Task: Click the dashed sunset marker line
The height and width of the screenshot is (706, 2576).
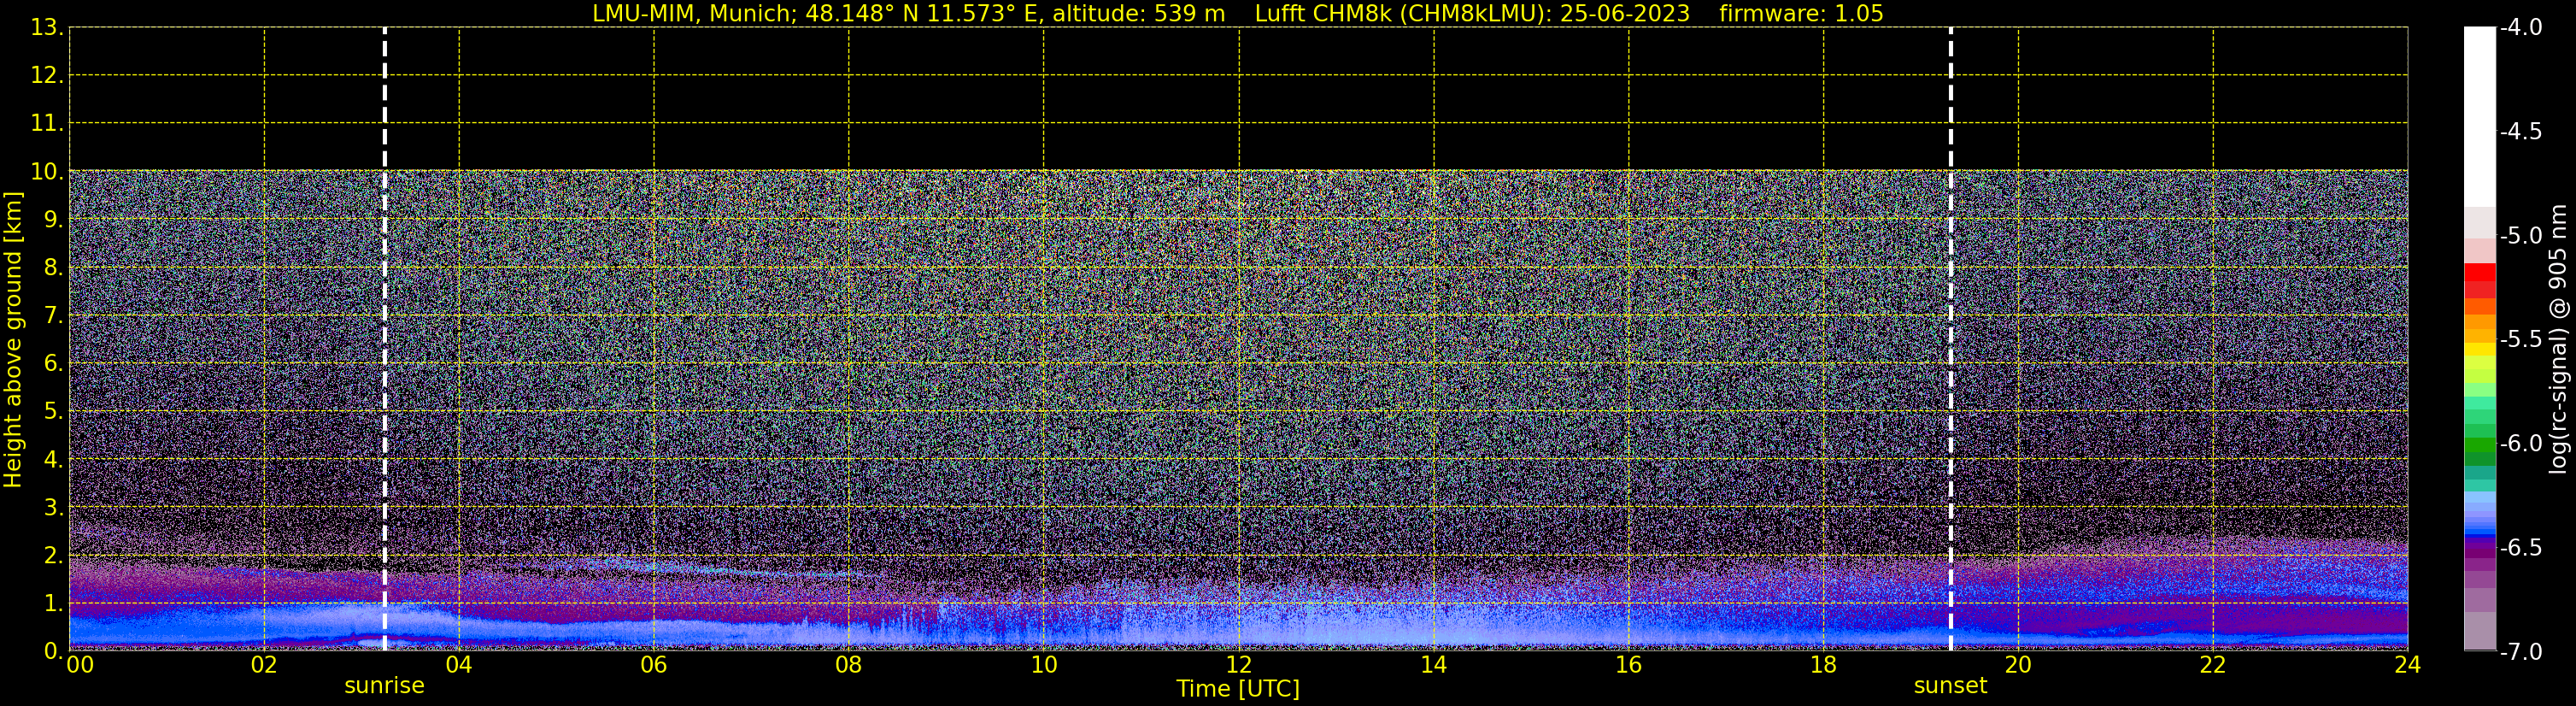Action: click(1950, 339)
